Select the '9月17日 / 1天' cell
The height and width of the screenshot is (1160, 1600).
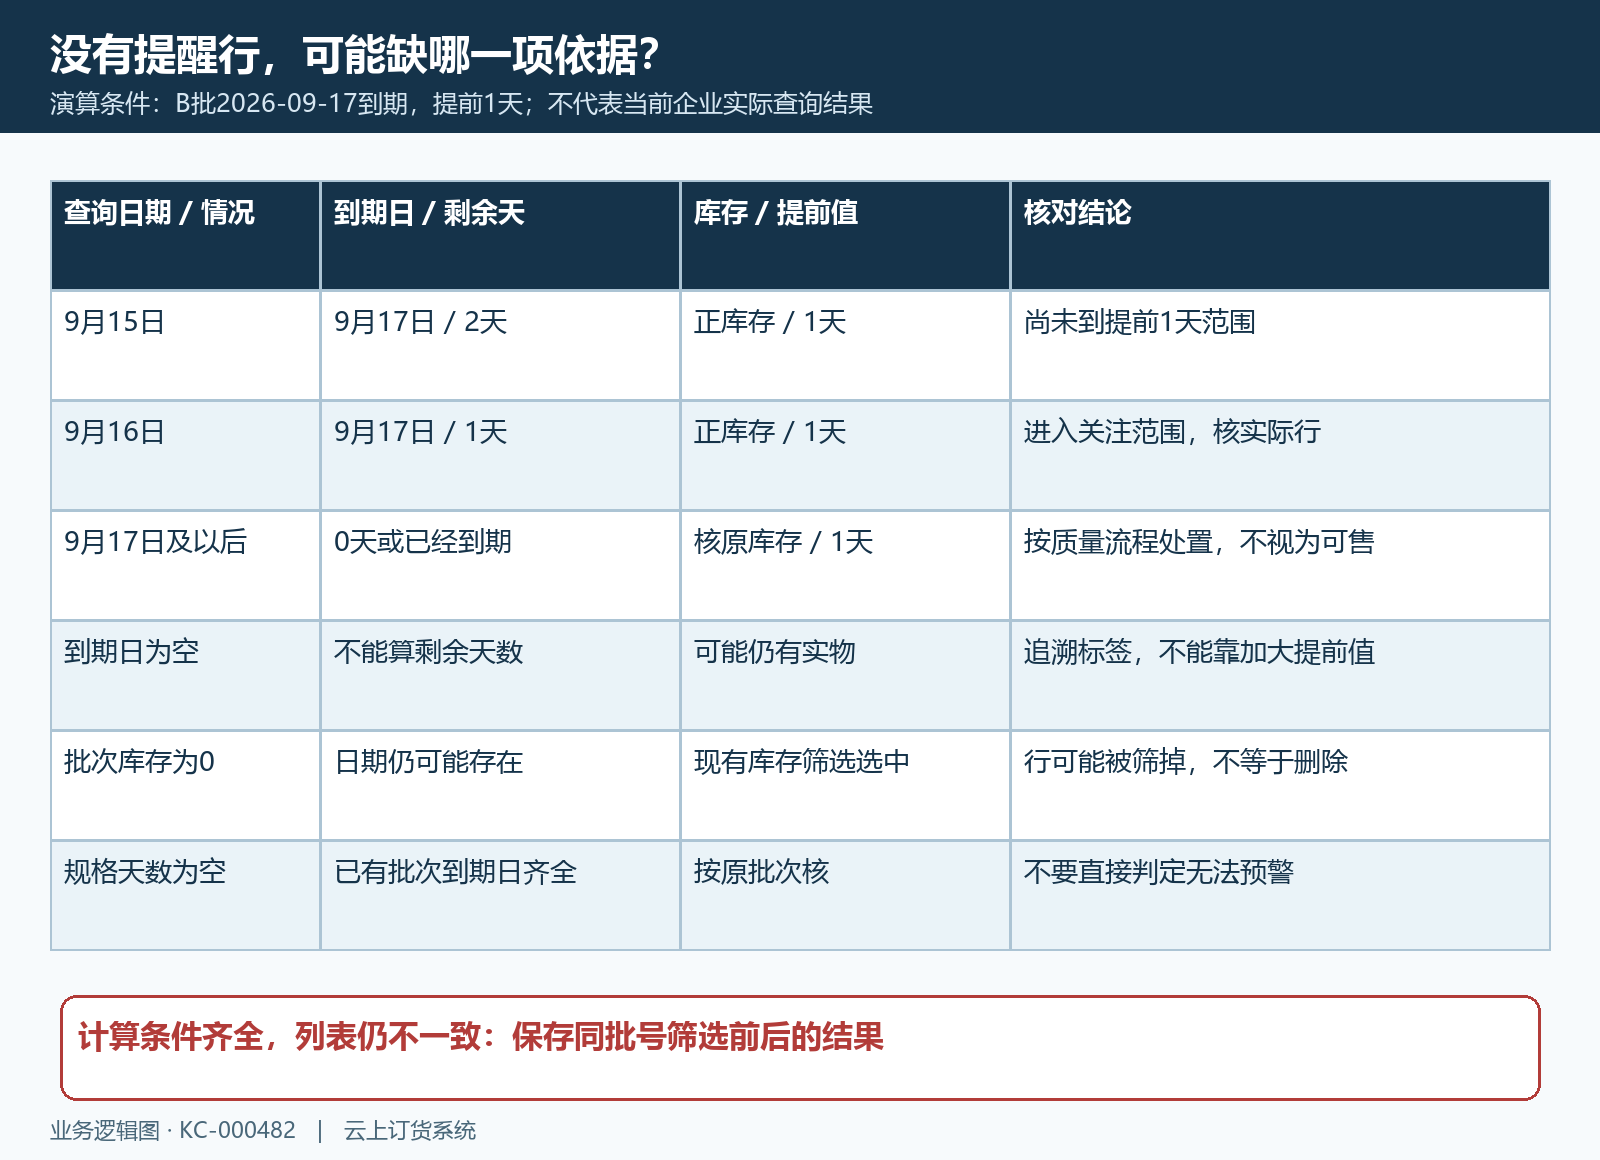tap(500, 456)
